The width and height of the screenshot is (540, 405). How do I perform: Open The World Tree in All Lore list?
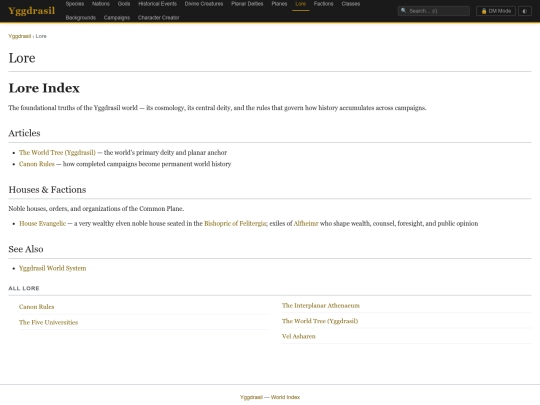coord(320,321)
